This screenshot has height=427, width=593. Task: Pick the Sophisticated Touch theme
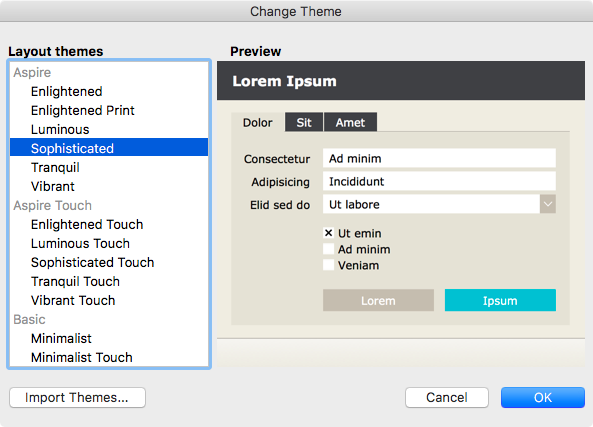(x=109, y=262)
